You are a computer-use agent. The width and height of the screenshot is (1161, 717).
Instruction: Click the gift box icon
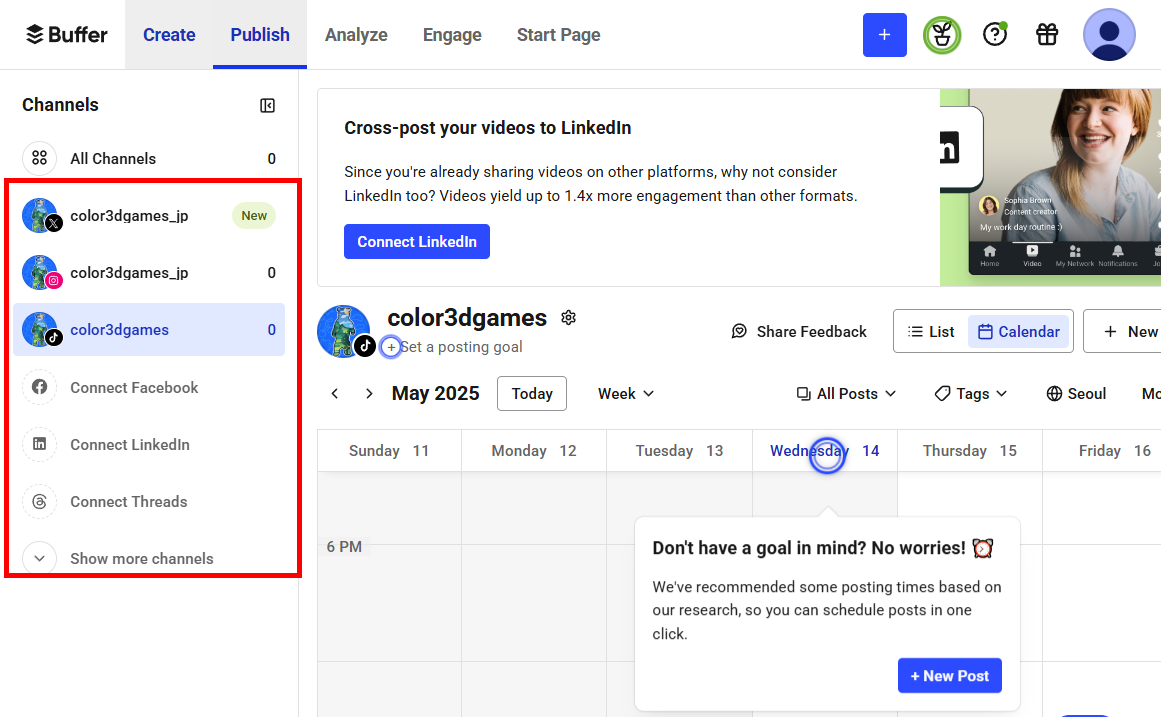point(1047,34)
